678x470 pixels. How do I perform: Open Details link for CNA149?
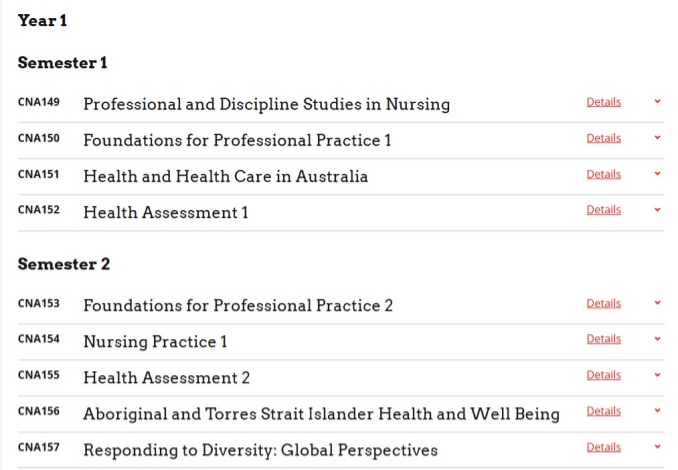click(x=603, y=102)
